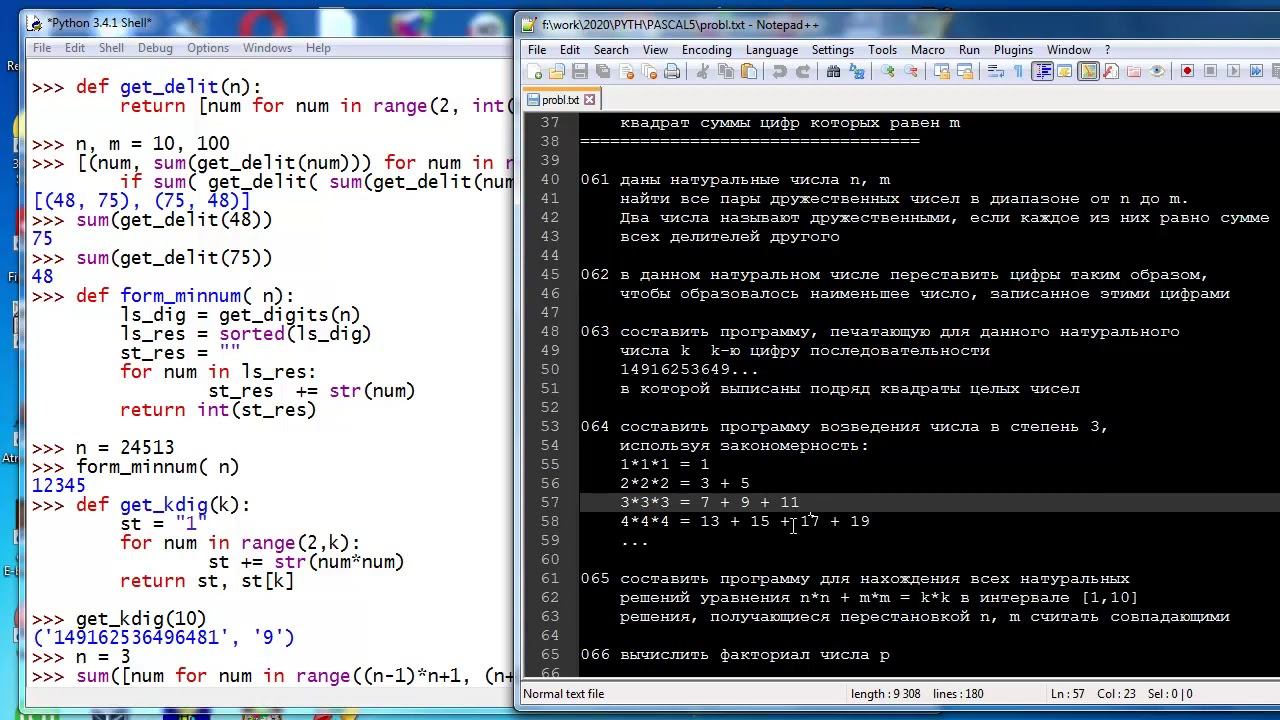Click 'length : 9 308' status entry
1280x720 pixels.
click(x=886, y=693)
